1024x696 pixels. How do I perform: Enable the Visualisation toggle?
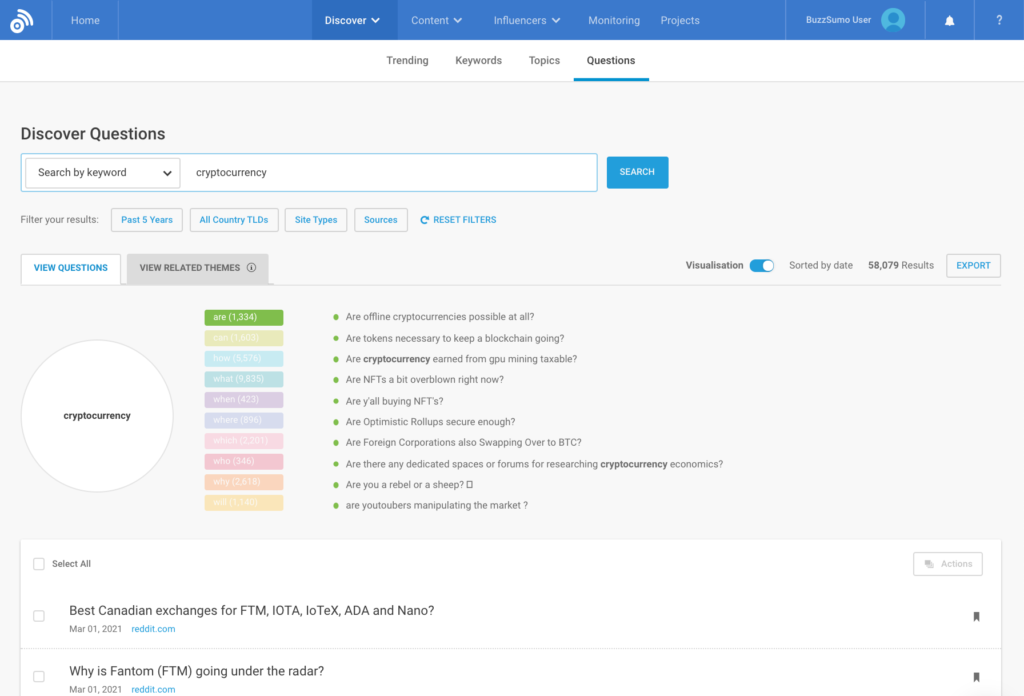(760, 265)
